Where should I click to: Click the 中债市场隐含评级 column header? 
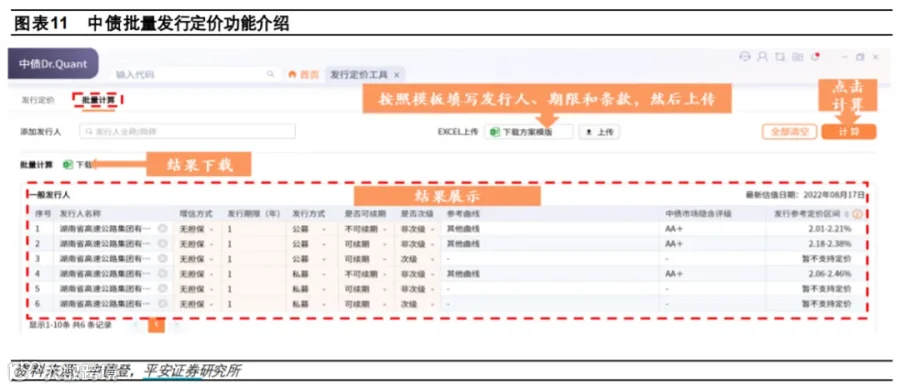point(698,214)
